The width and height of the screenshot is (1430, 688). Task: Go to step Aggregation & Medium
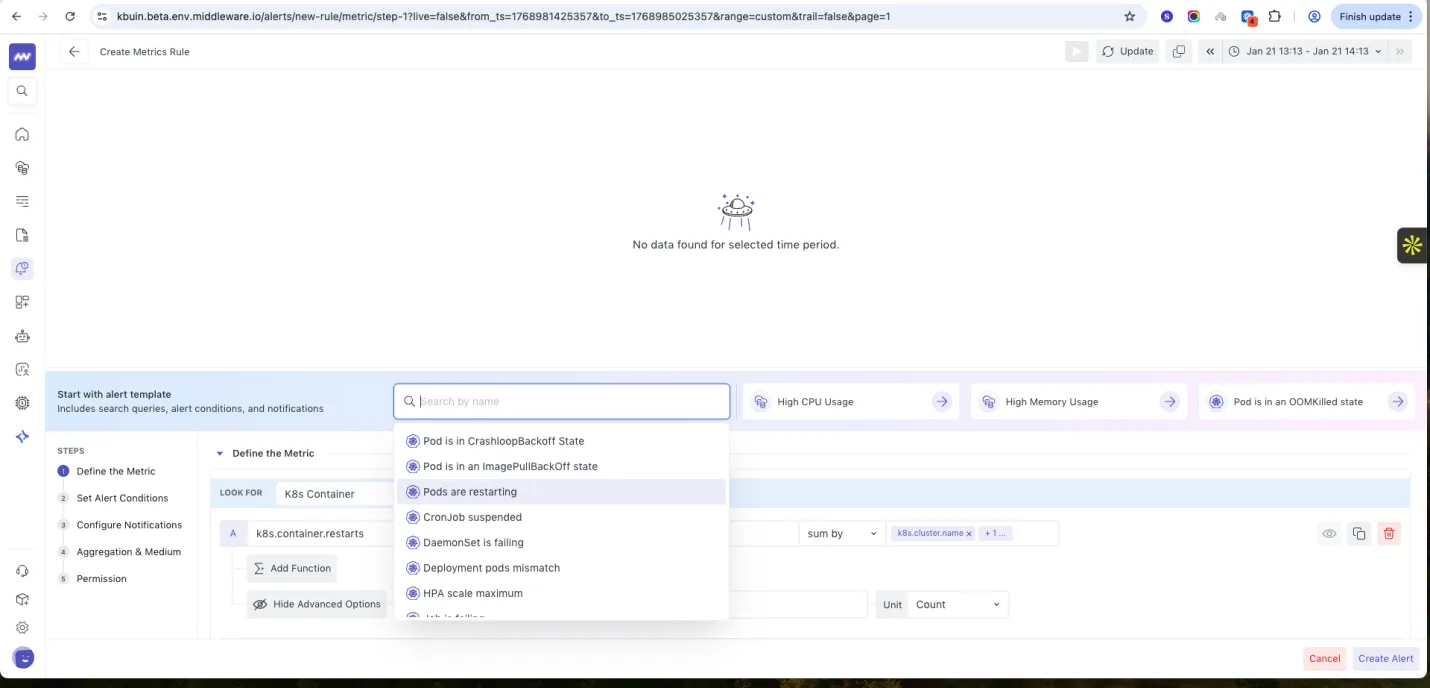point(128,552)
